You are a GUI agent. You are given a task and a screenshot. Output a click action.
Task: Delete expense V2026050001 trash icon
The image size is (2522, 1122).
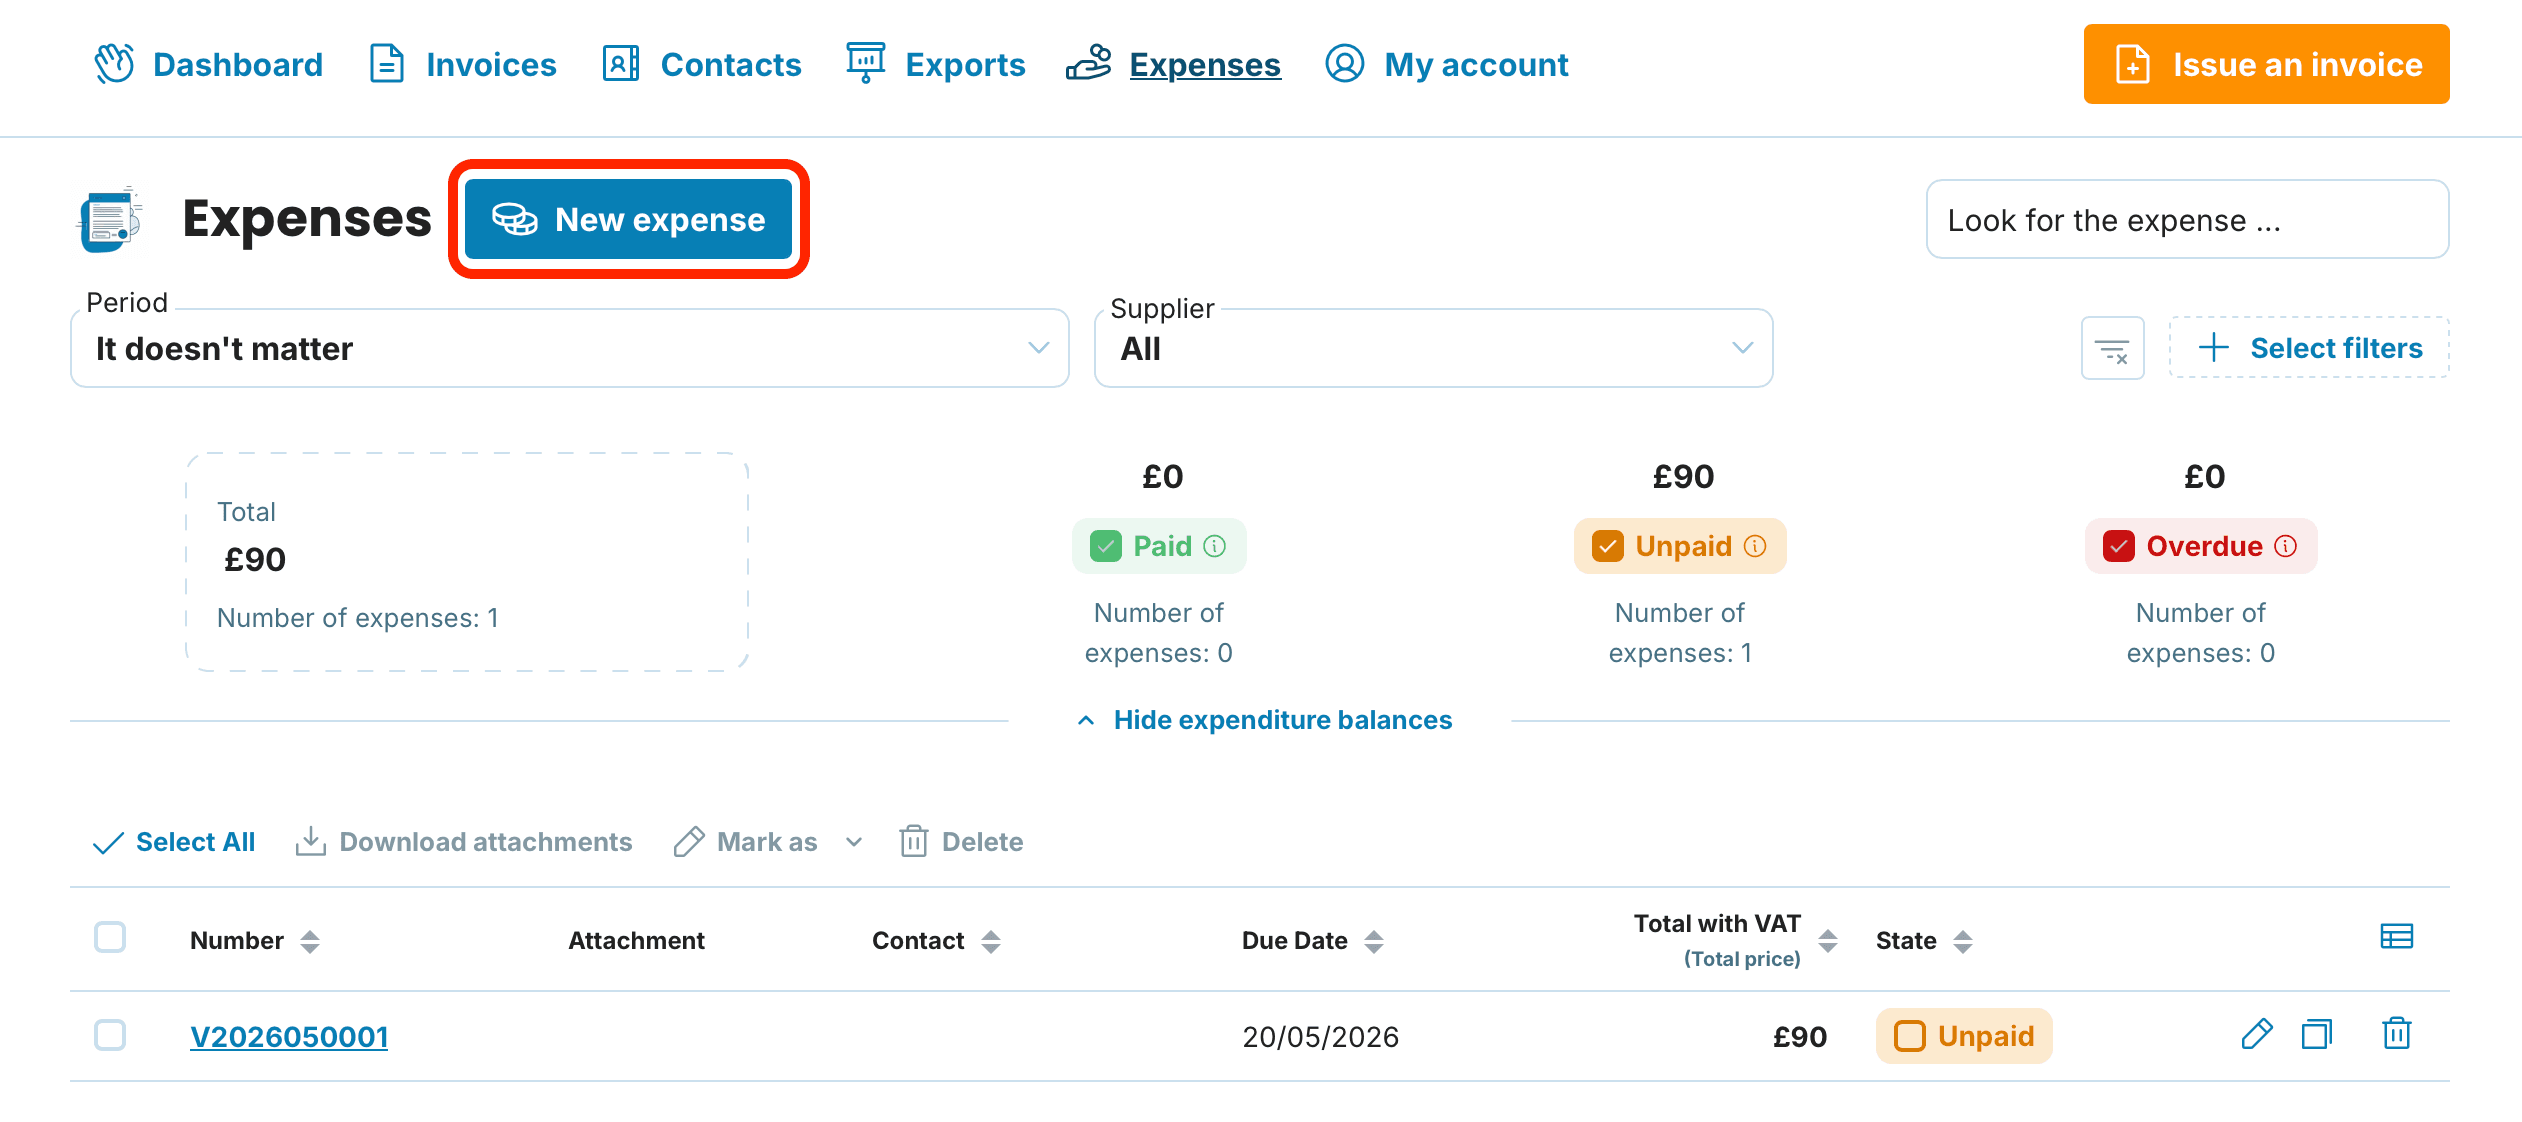(2397, 1034)
